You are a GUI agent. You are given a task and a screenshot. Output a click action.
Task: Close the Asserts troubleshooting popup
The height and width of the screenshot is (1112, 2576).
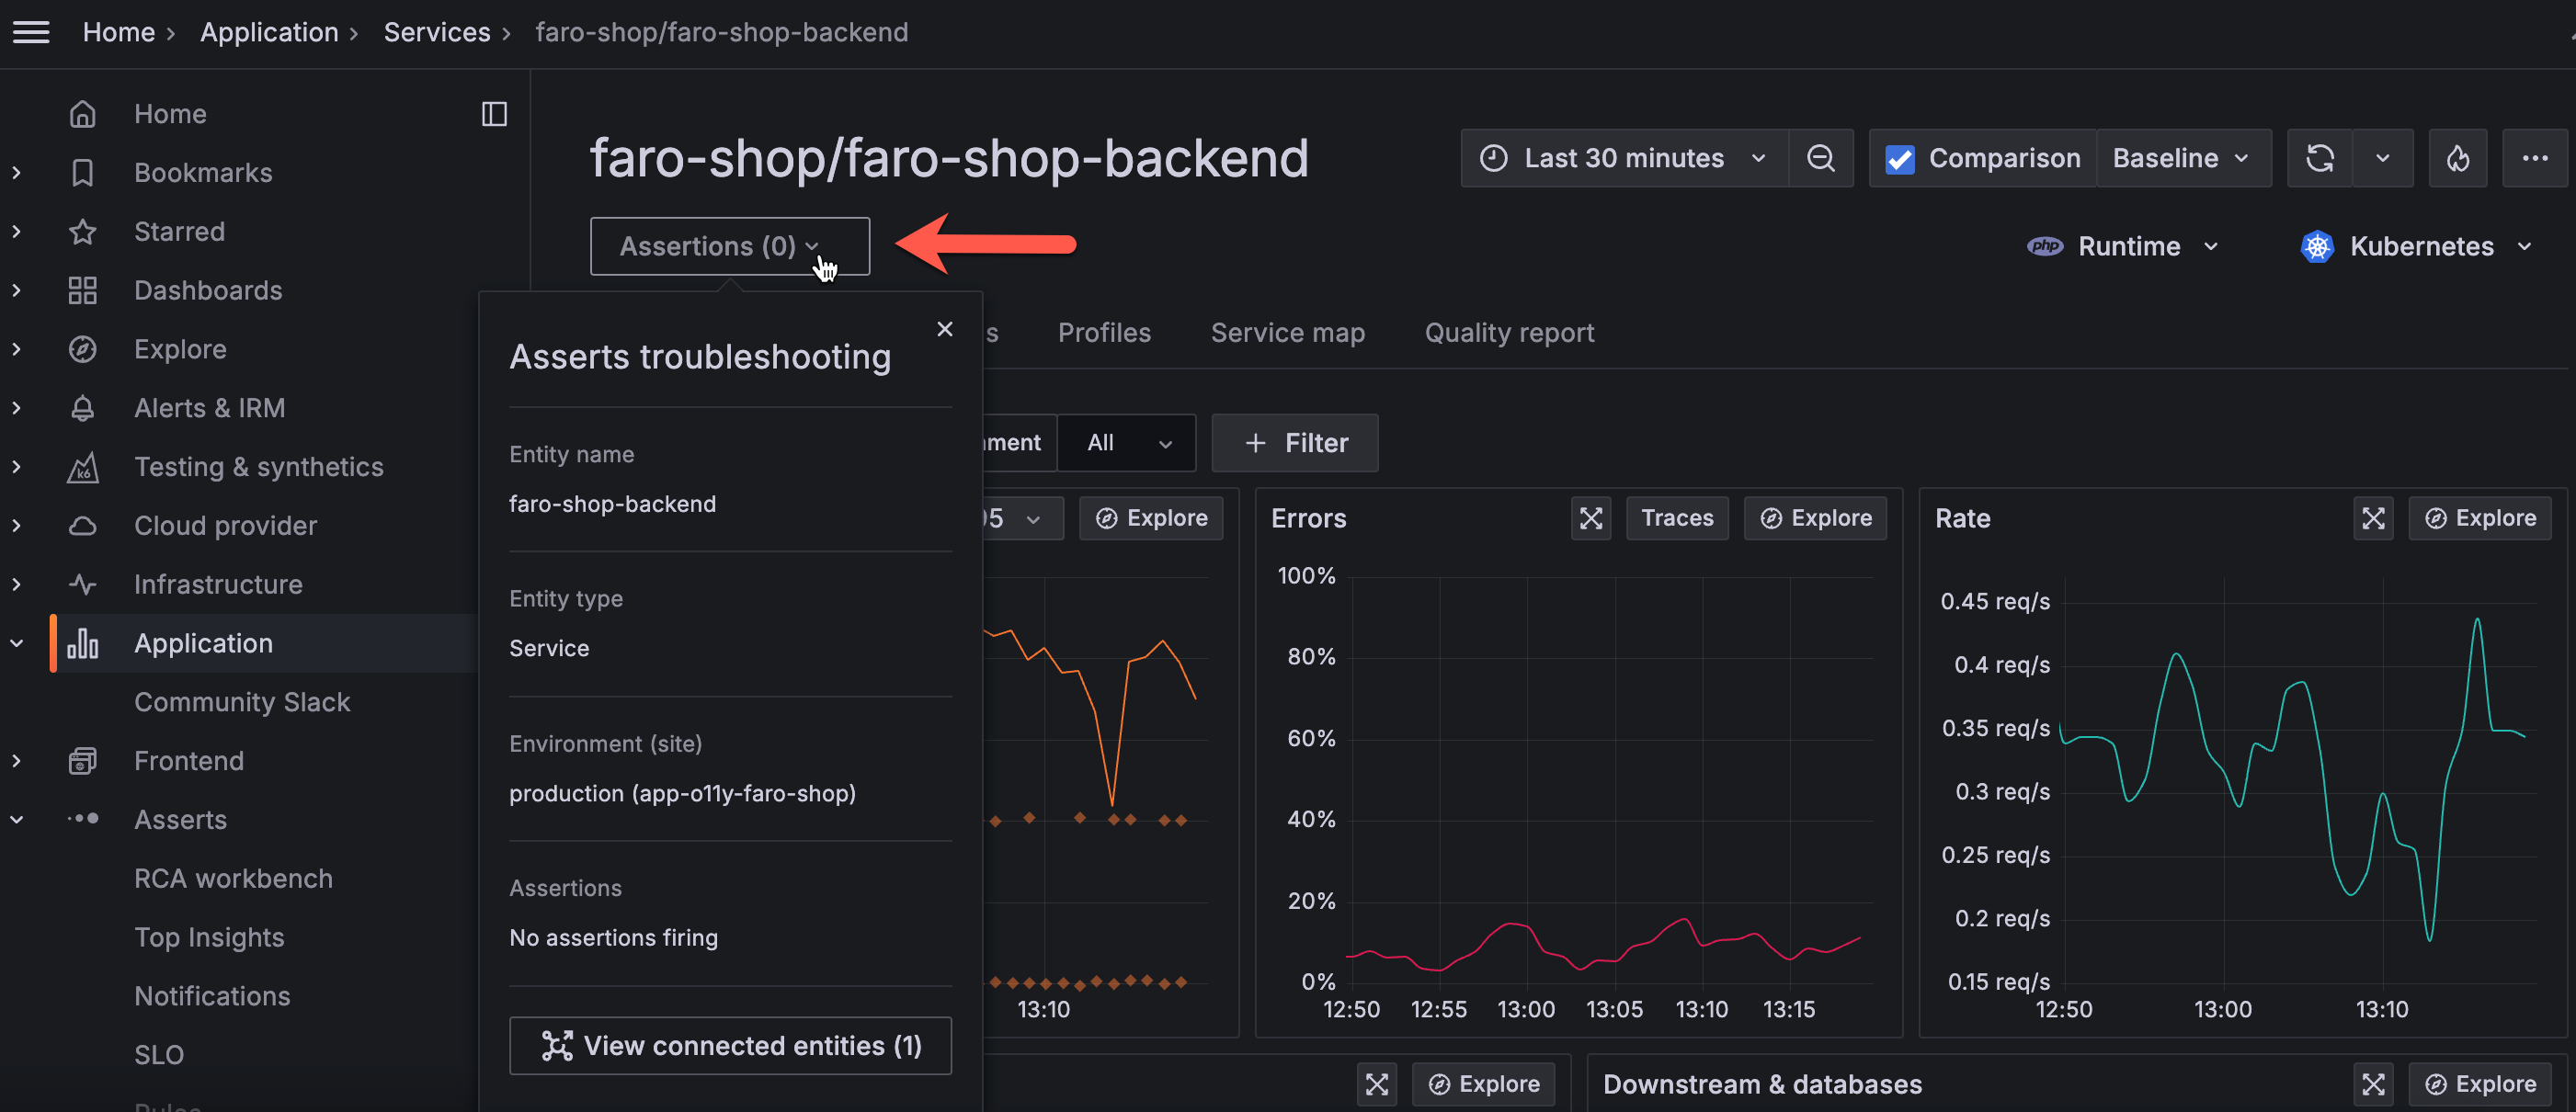944,329
